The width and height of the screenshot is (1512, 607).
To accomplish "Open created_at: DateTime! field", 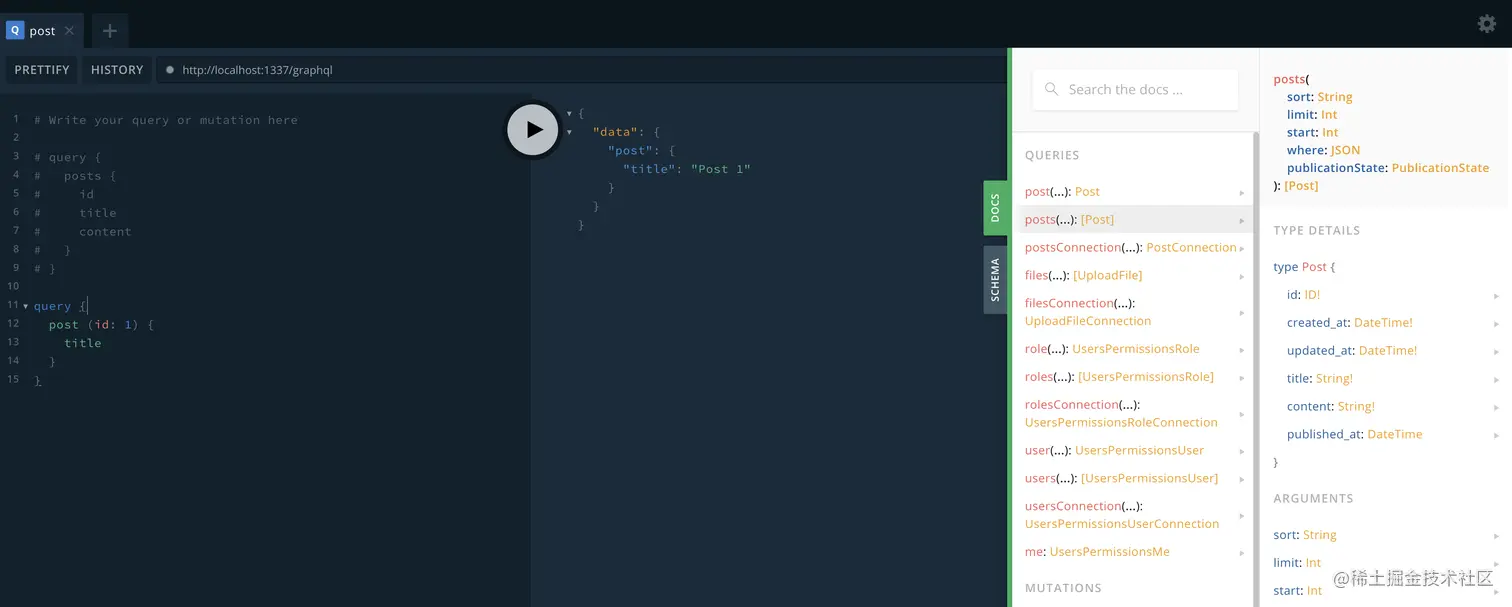I will [x=1386, y=323].
